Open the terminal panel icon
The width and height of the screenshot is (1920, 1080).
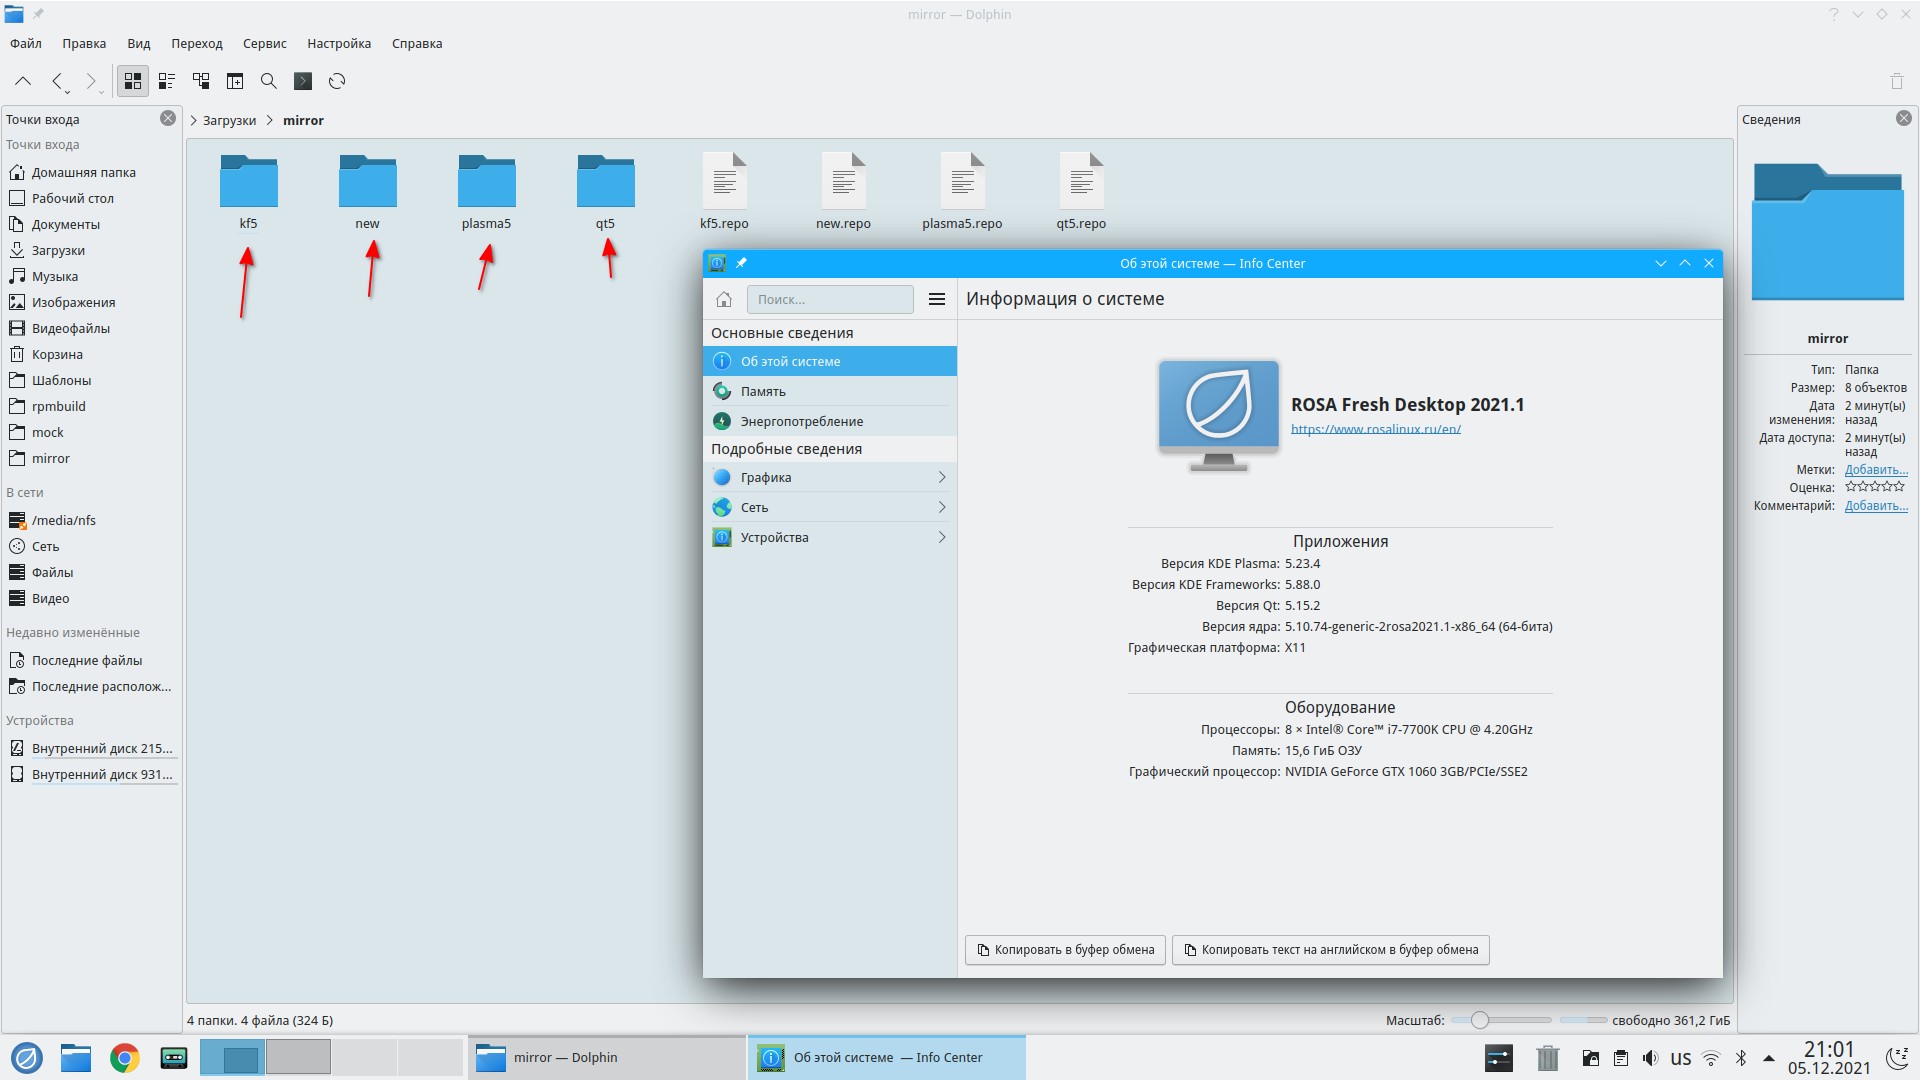[x=303, y=81]
